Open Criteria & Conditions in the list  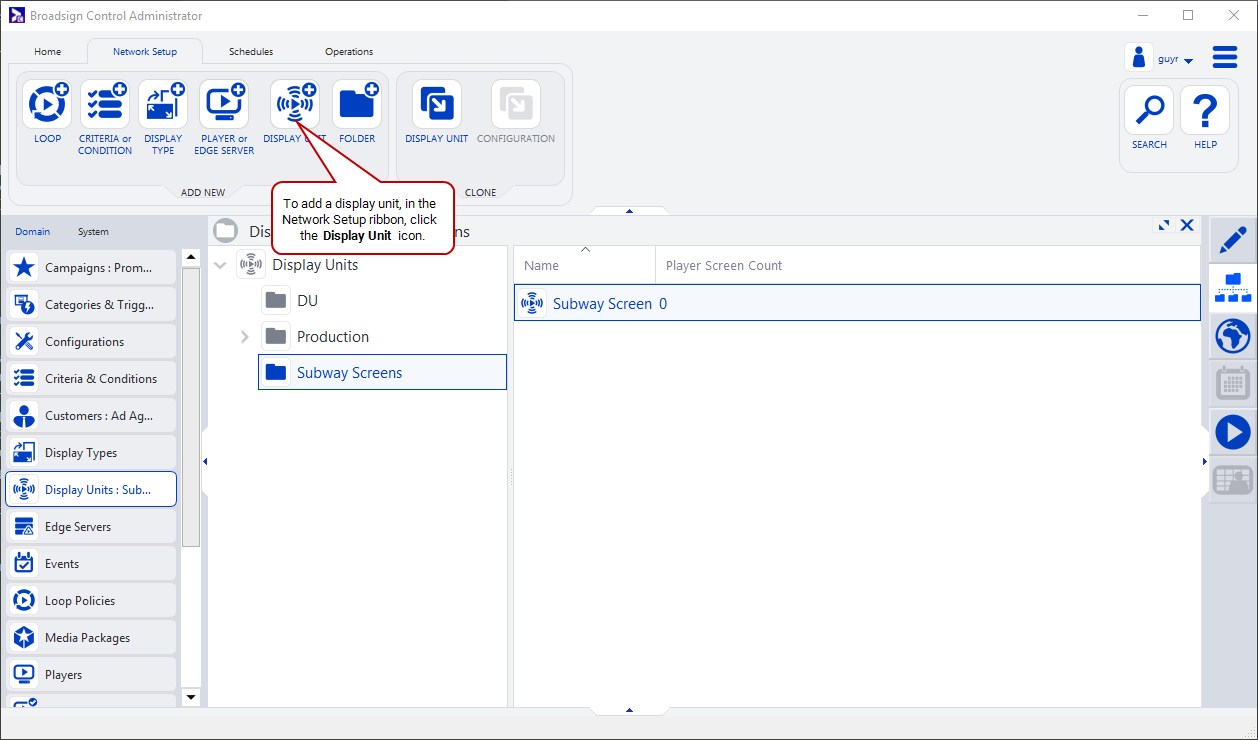tap(92, 379)
